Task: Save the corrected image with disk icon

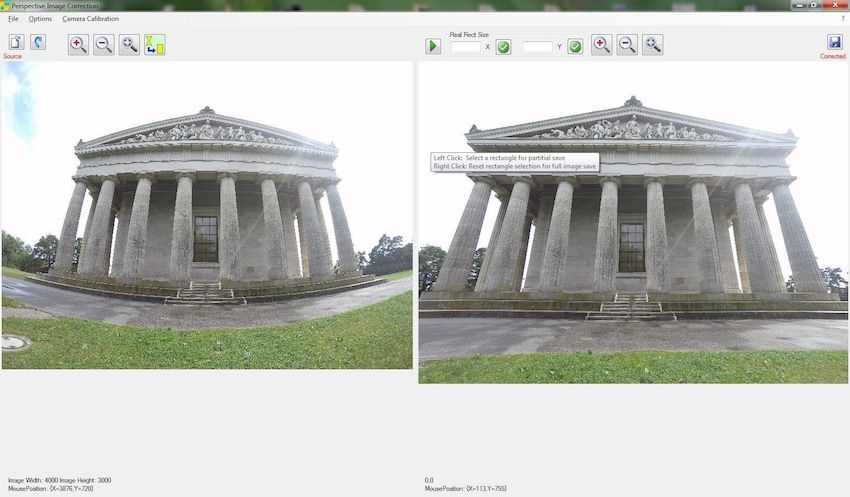Action: coord(834,42)
